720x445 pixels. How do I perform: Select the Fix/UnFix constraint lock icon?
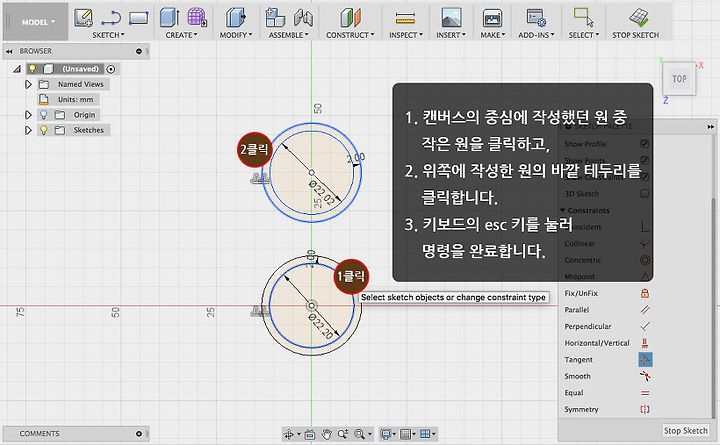click(x=645, y=293)
